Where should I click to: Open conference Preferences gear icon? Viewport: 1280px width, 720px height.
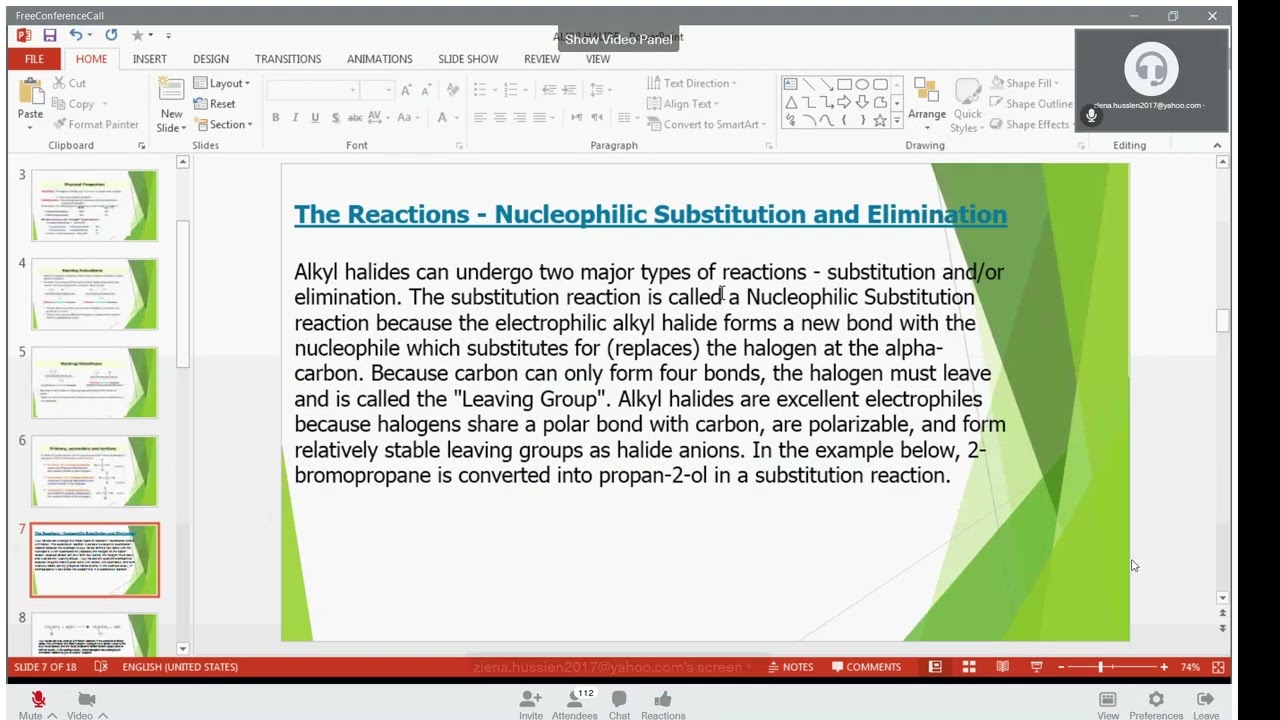pyautogui.click(x=1156, y=699)
